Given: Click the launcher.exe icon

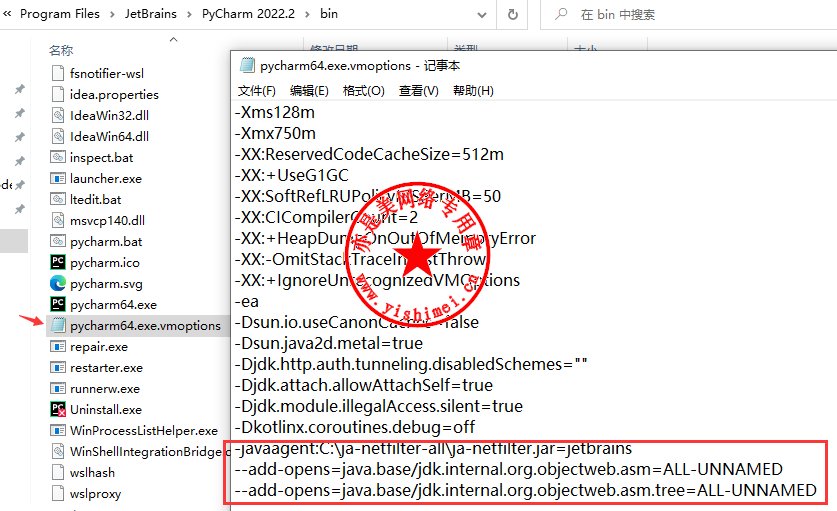Looking at the screenshot, I should tap(58, 178).
